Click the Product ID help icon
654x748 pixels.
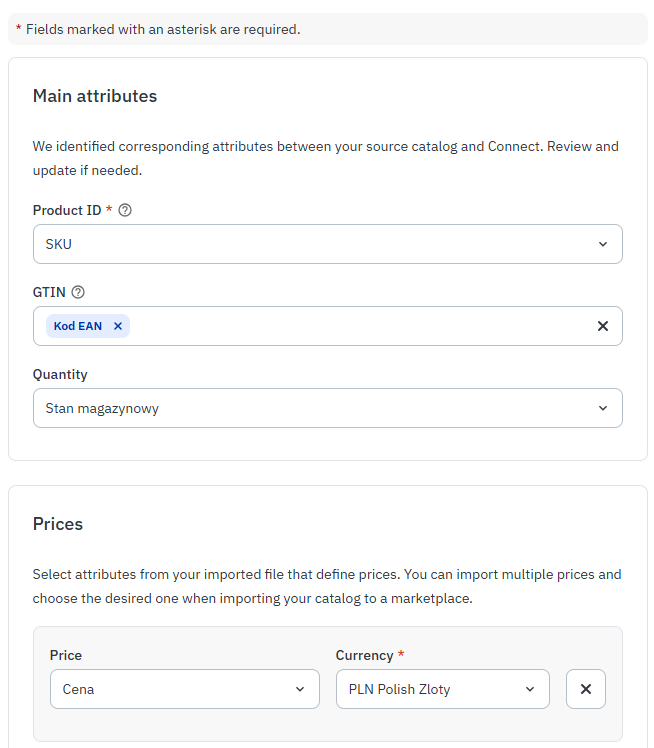125,211
